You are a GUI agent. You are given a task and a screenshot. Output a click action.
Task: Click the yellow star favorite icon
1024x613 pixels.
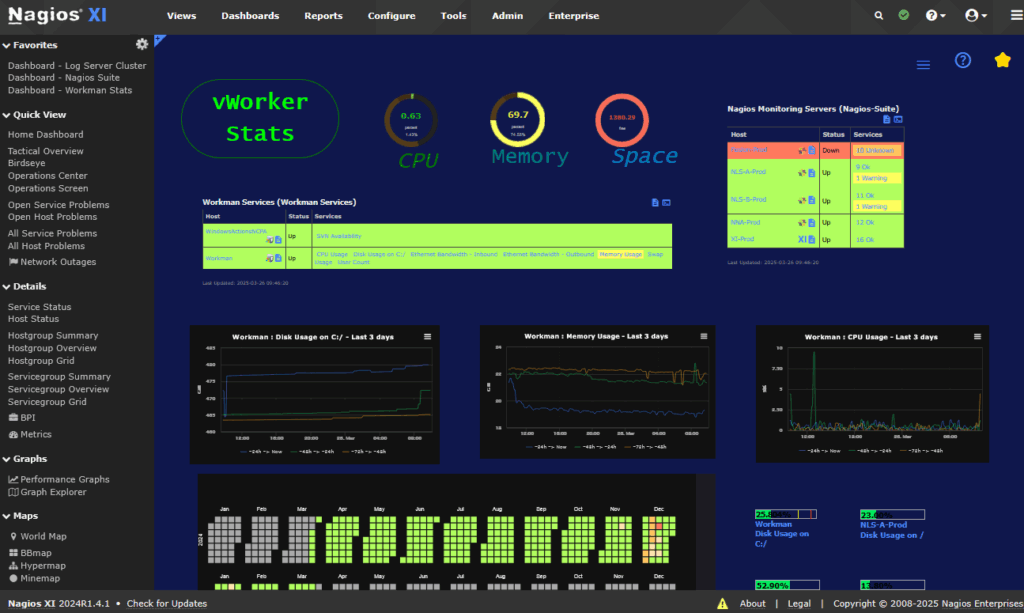click(x=1002, y=61)
